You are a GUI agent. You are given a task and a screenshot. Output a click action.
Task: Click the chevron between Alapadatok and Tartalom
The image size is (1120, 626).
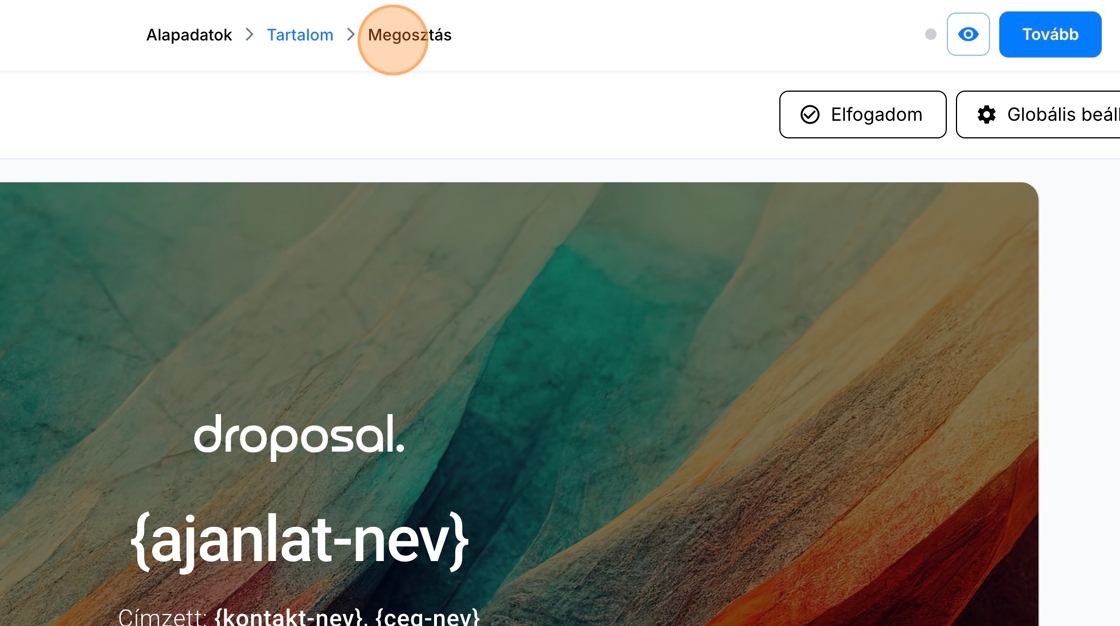click(249, 34)
